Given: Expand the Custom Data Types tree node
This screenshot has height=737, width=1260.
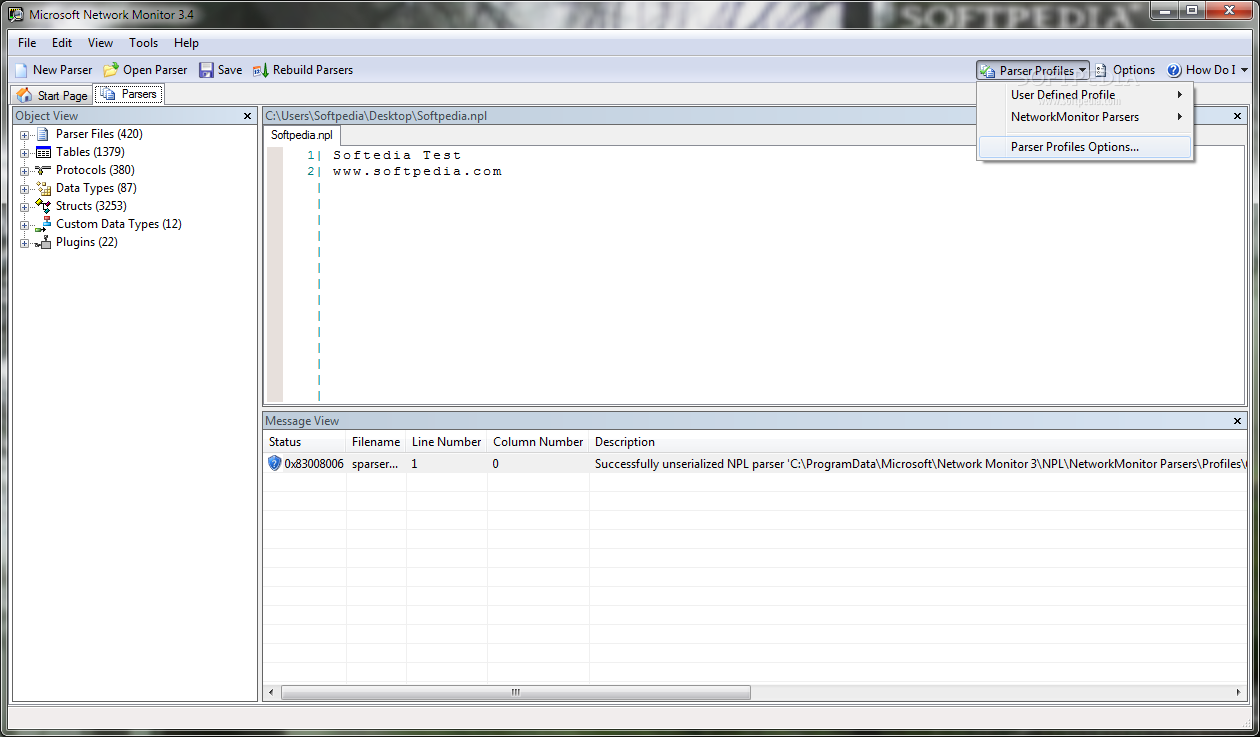Looking at the screenshot, I should [x=25, y=224].
